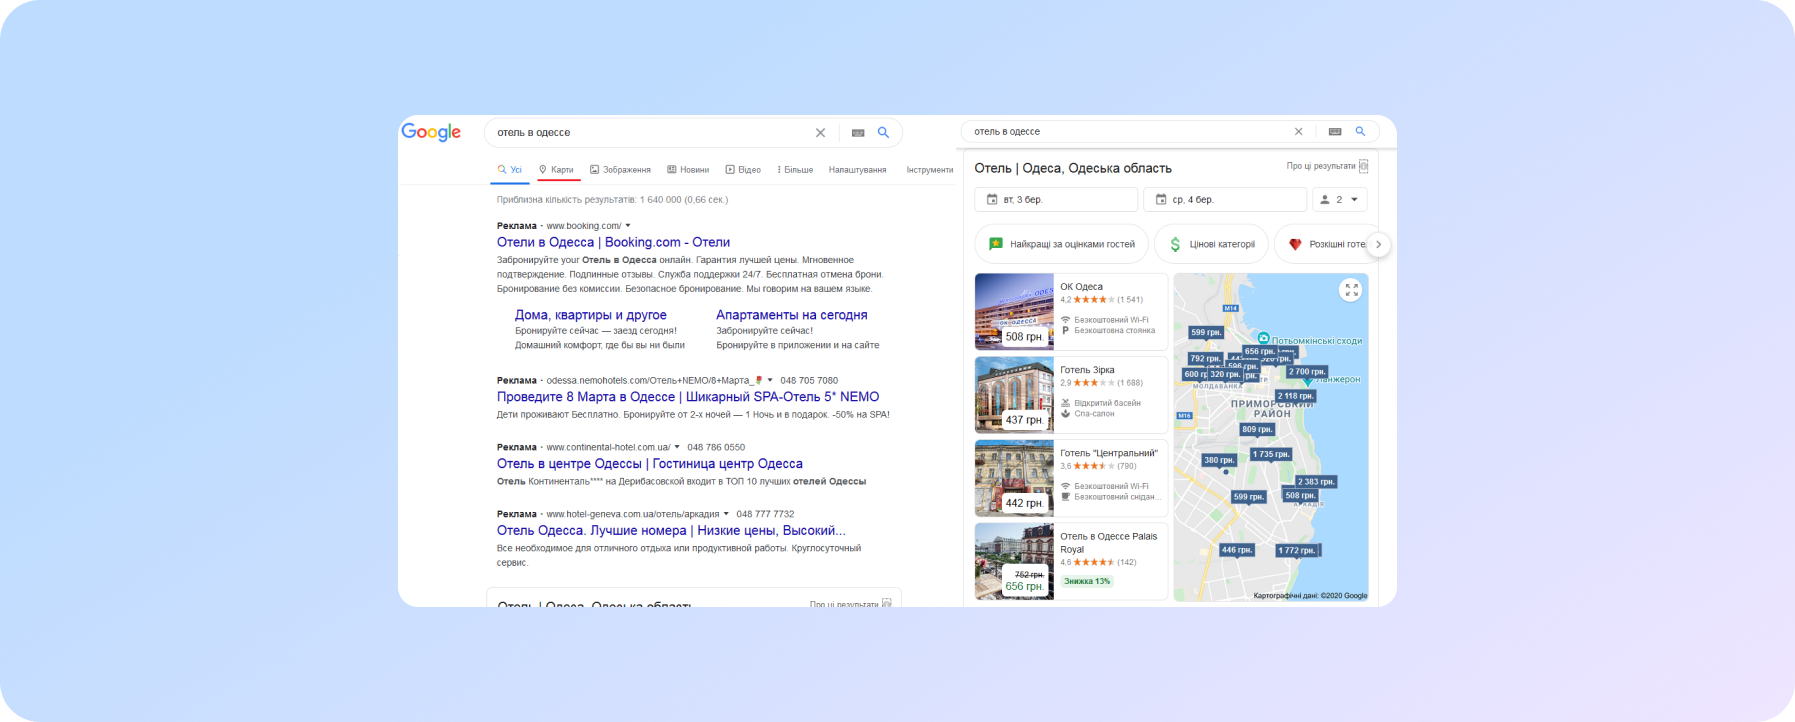
Task: Click in the right panel search field
Action: [x=1128, y=131]
